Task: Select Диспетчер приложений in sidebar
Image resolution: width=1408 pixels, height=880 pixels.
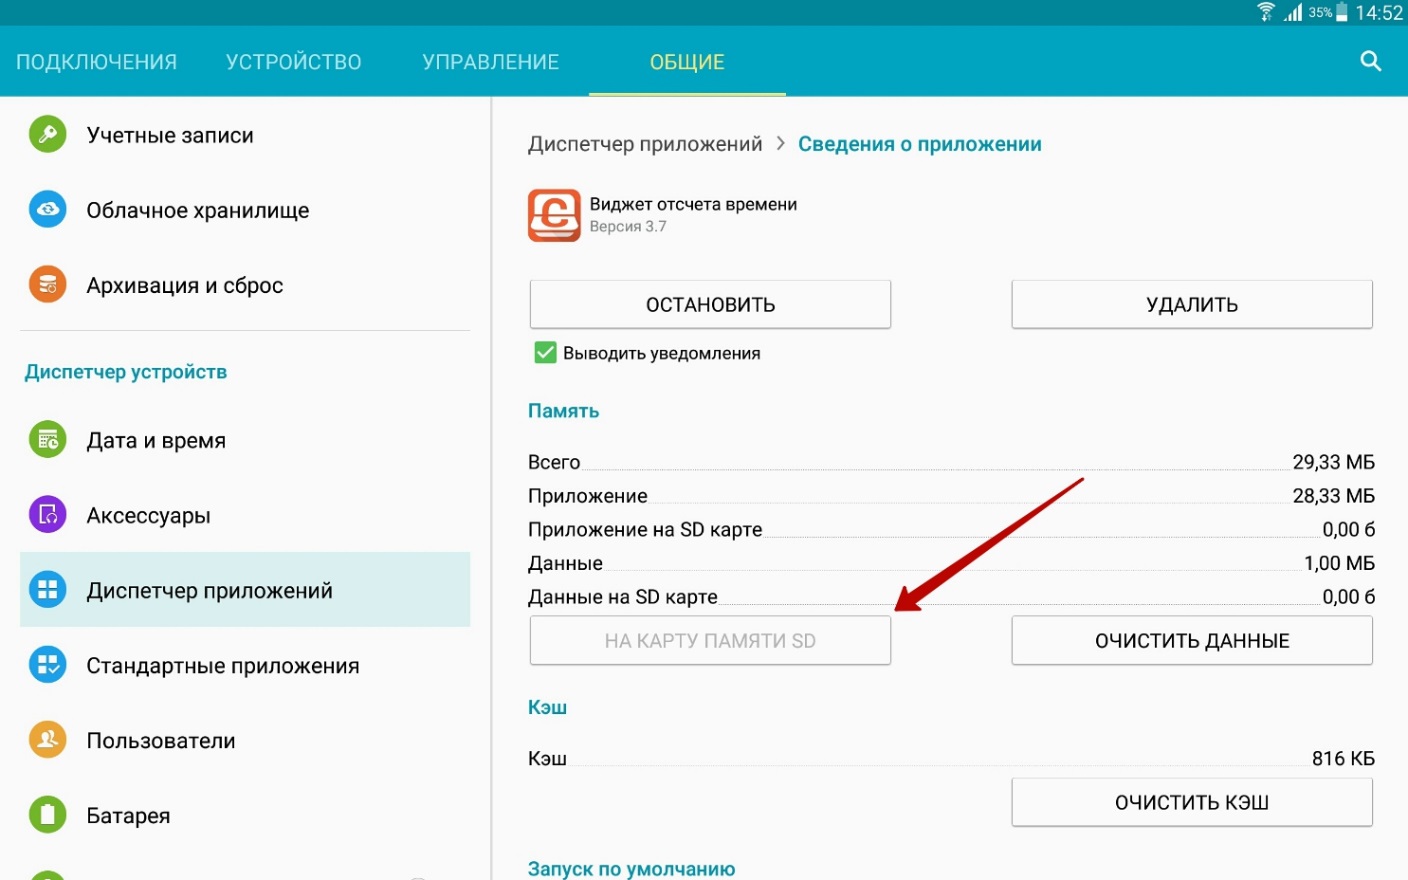Action: coord(245,590)
